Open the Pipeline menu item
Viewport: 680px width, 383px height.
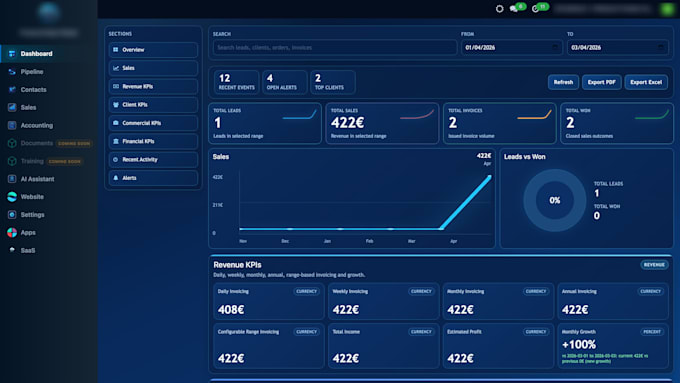[x=49, y=72]
